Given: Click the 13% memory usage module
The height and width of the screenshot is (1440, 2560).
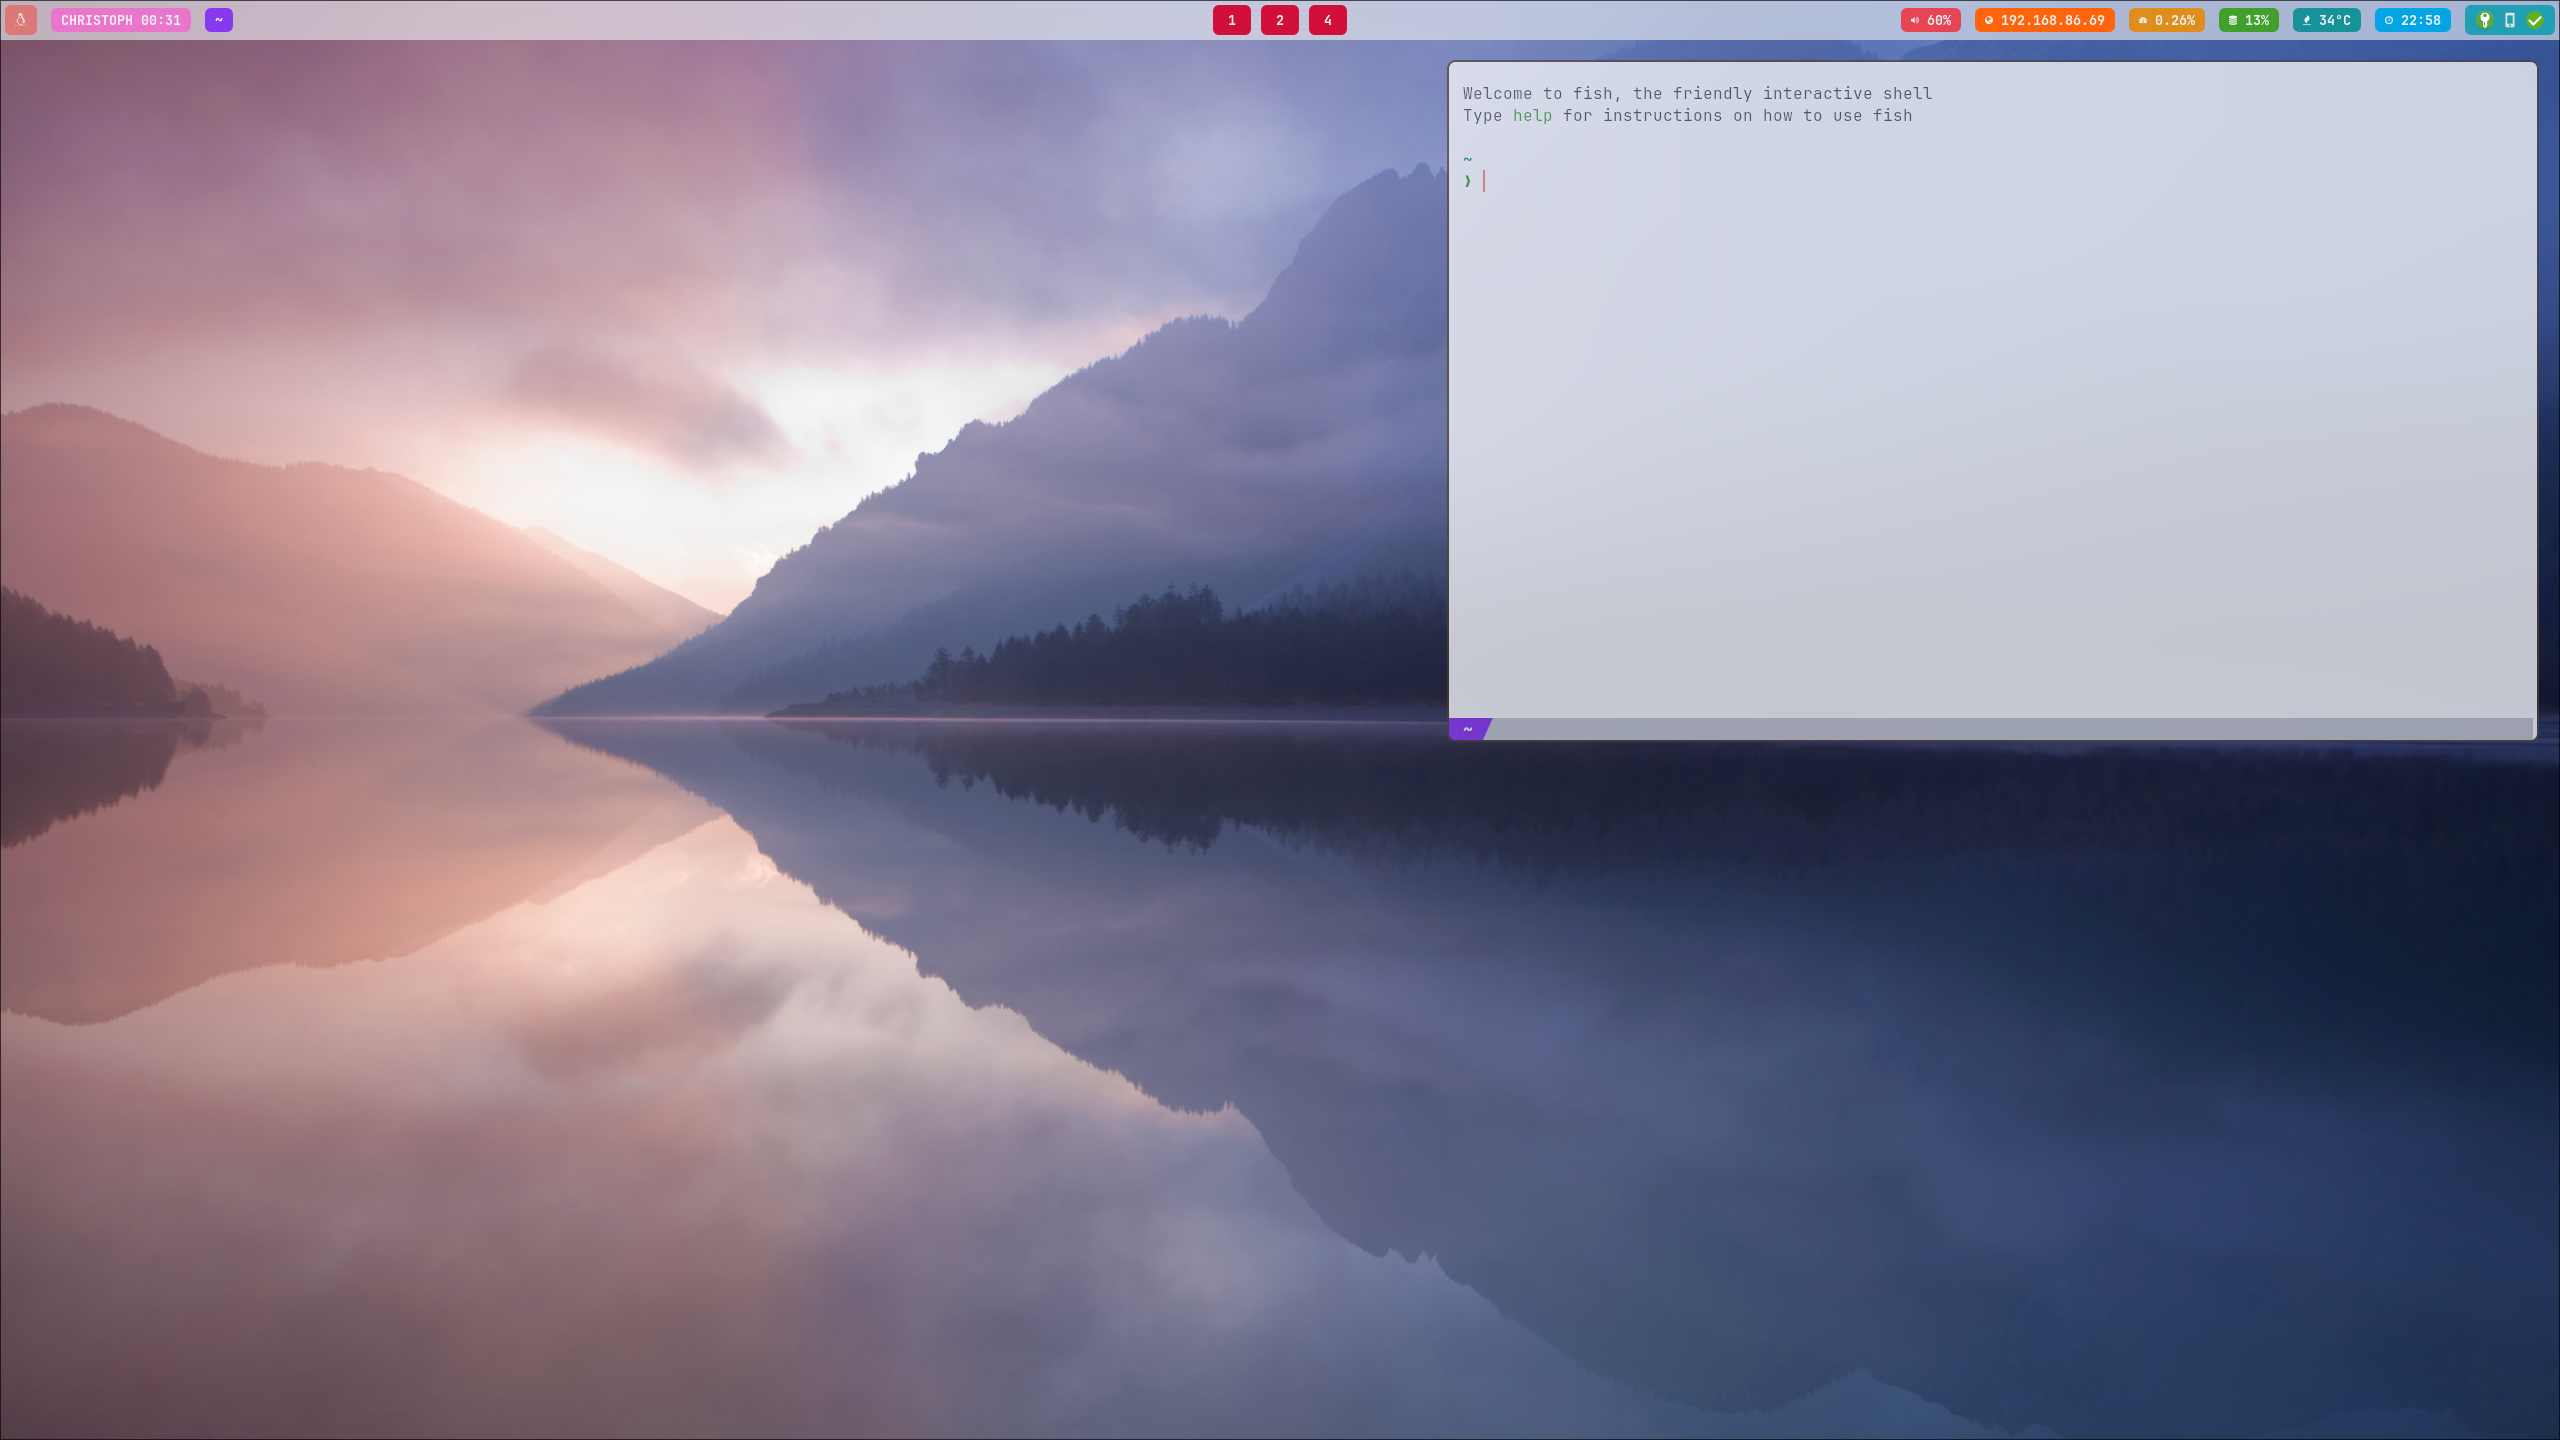Looking at the screenshot, I should tap(2248, 20).
